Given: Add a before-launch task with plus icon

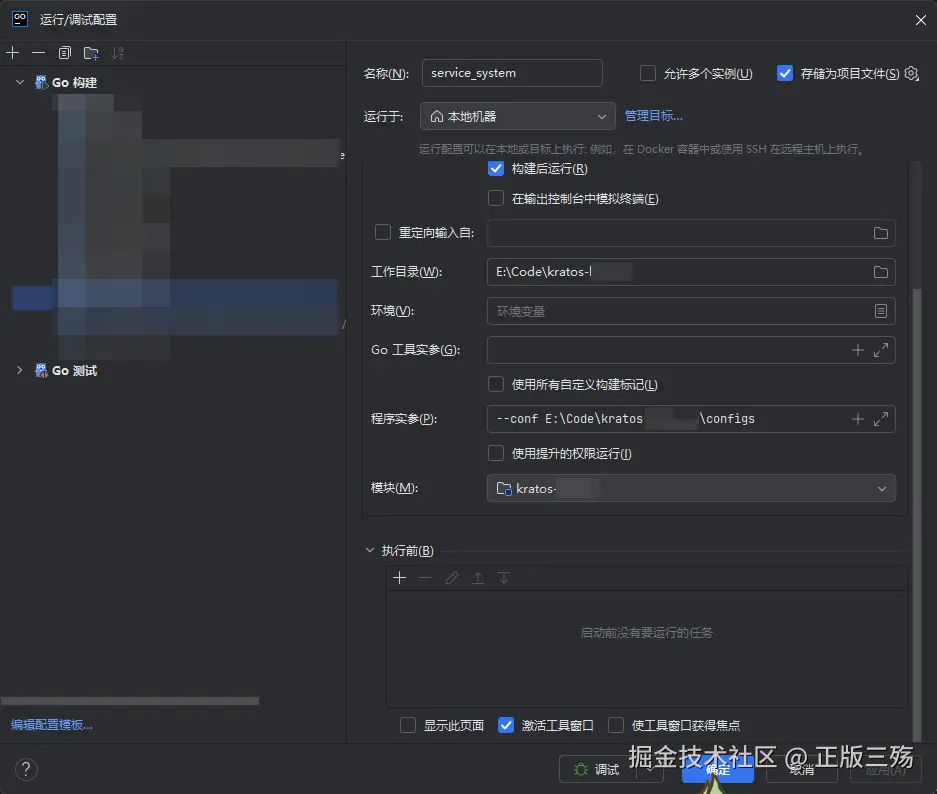Looking at the screenshot, I should point(400,577).
